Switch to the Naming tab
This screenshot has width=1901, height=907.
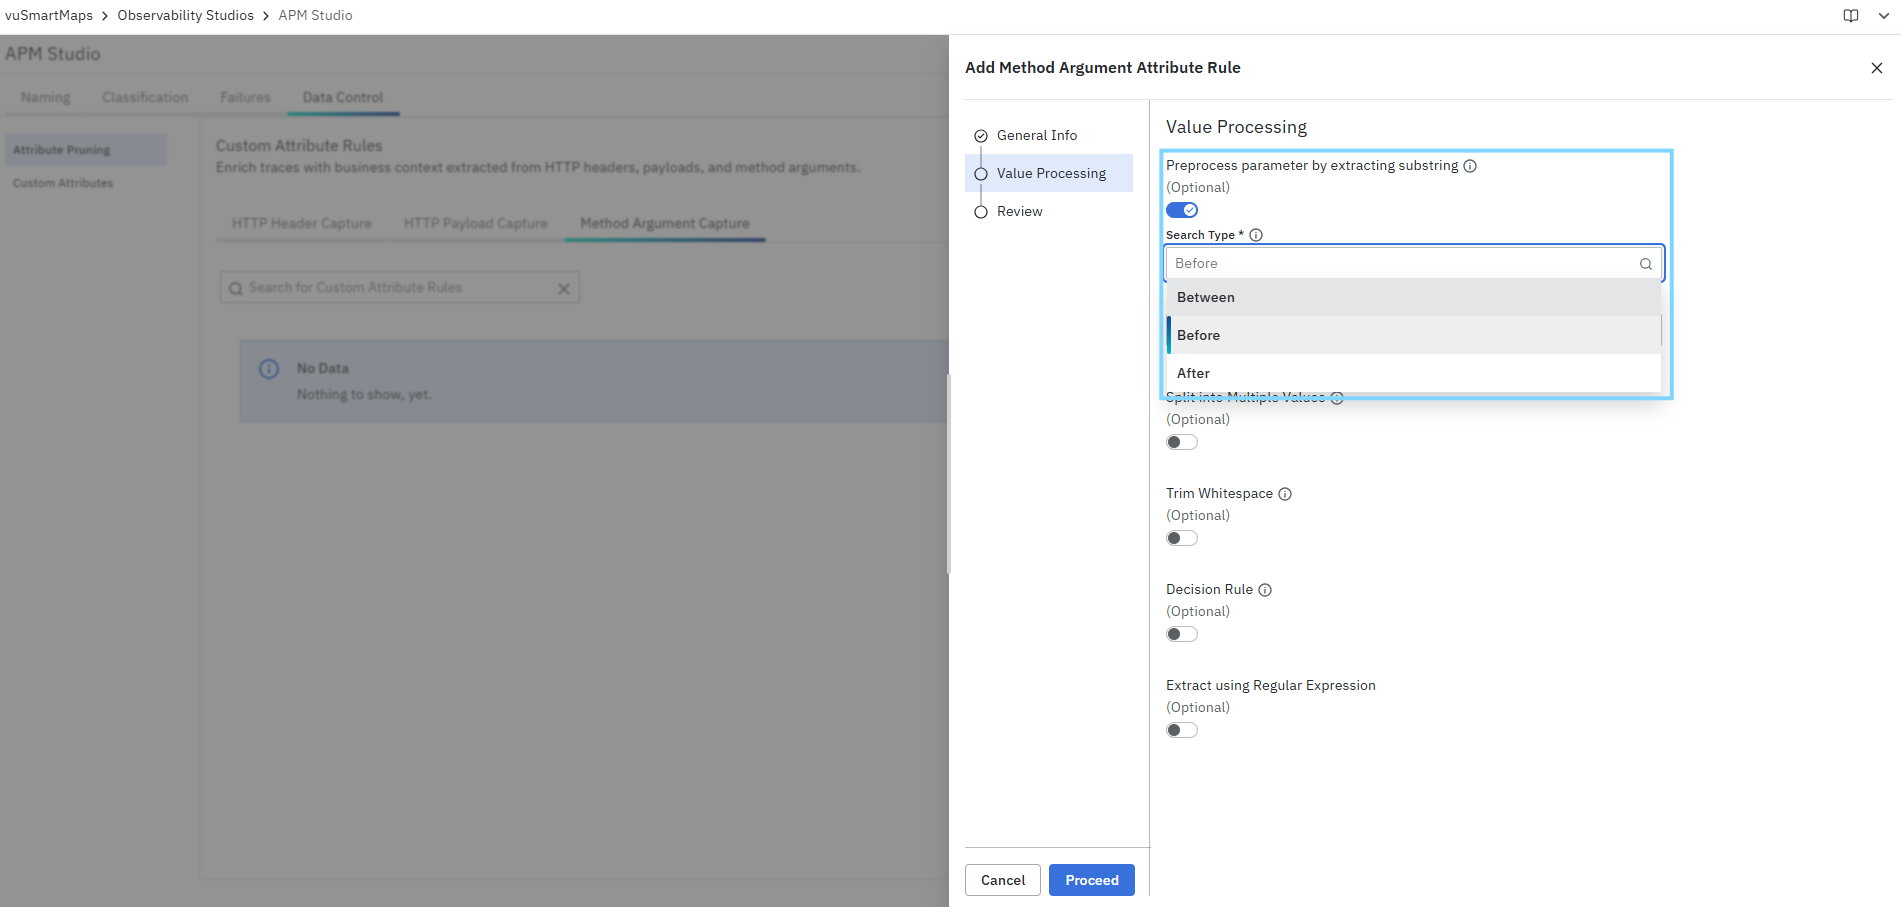pos(46,97)
